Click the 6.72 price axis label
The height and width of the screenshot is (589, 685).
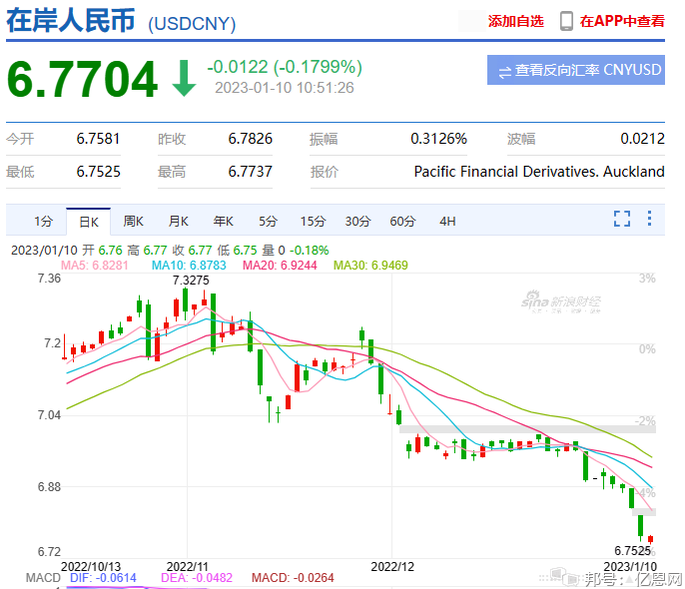[49, 551]
